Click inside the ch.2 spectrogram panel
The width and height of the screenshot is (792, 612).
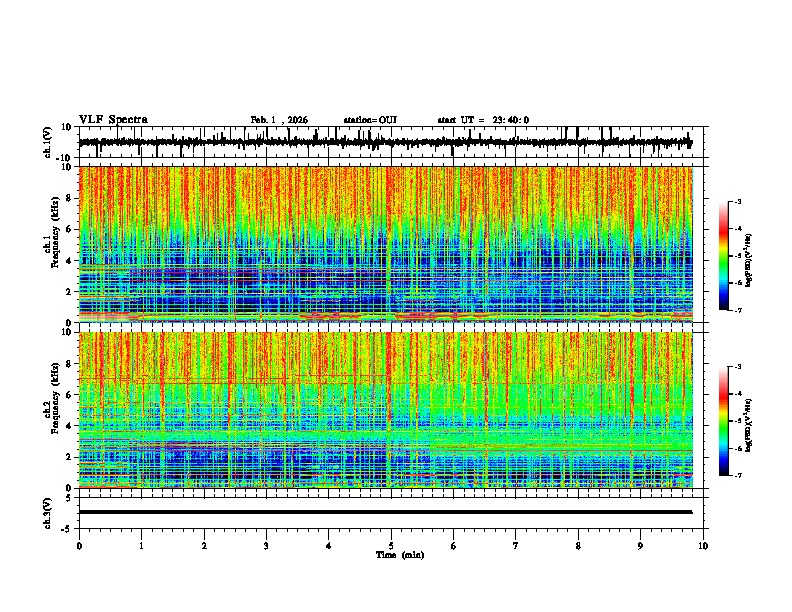point(385,410)
